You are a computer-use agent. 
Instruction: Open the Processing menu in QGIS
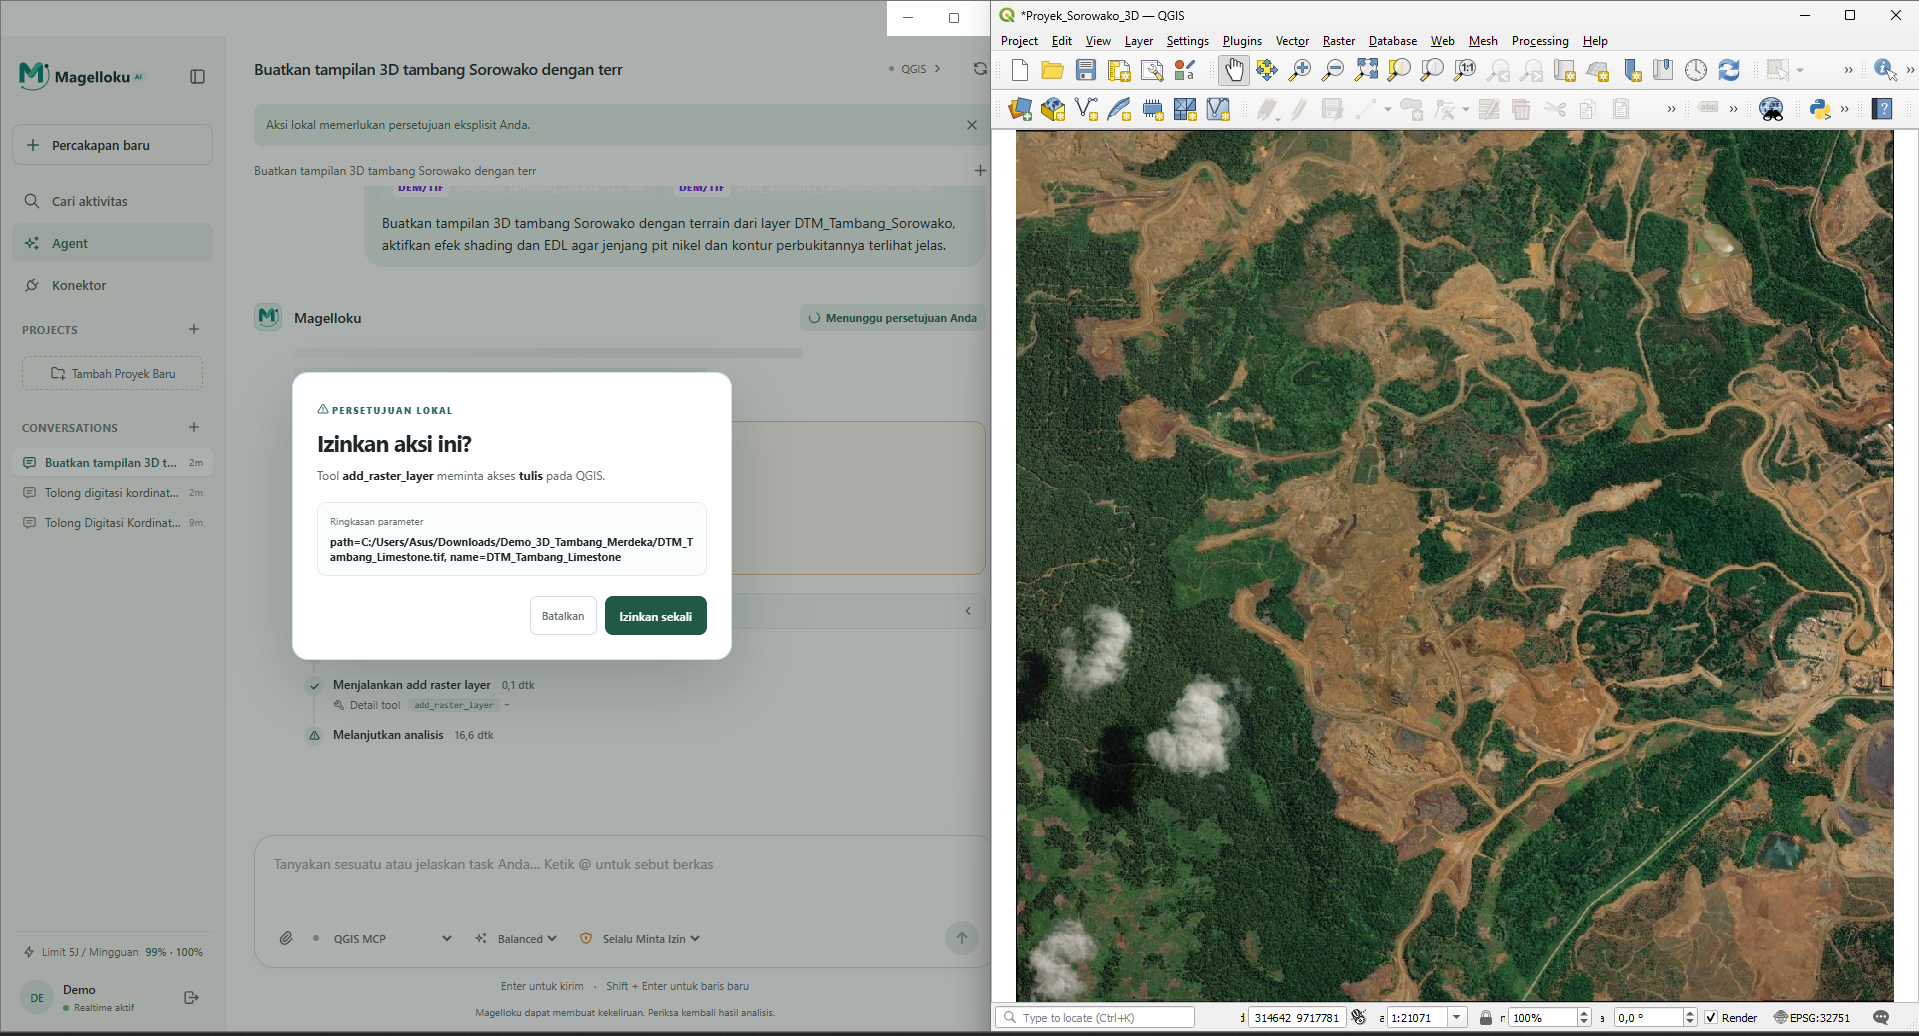point(1540,41)
